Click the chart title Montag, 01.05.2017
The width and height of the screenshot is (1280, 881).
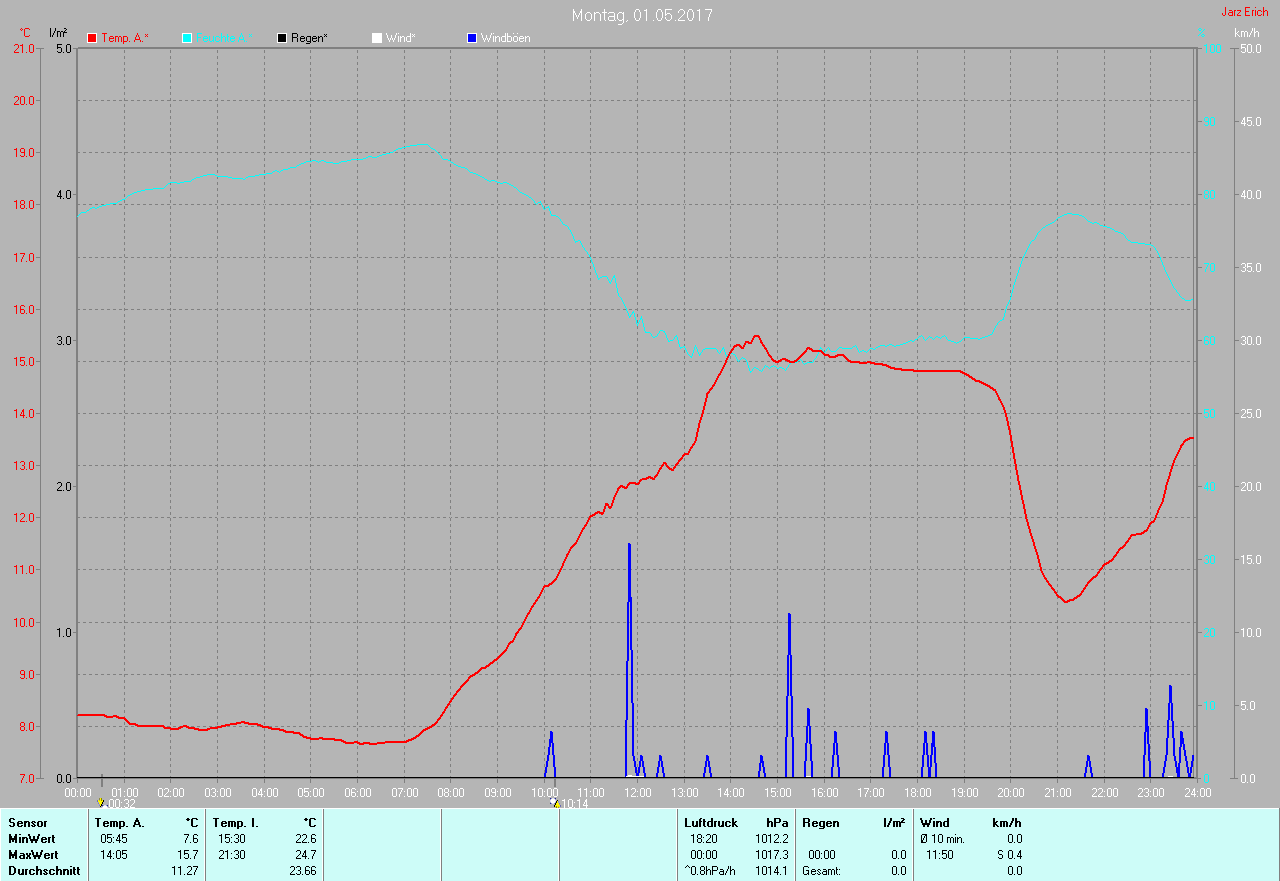(x=641, y=15)
